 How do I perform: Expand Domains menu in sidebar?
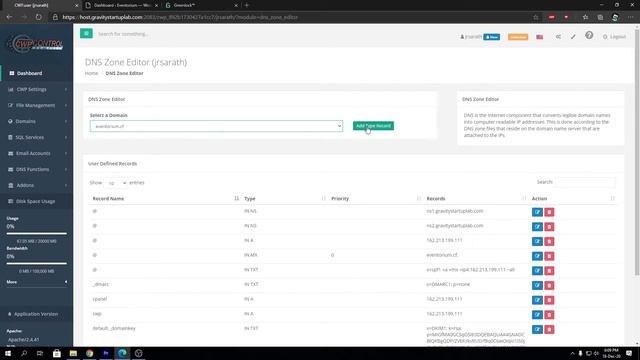coord(37,121)
